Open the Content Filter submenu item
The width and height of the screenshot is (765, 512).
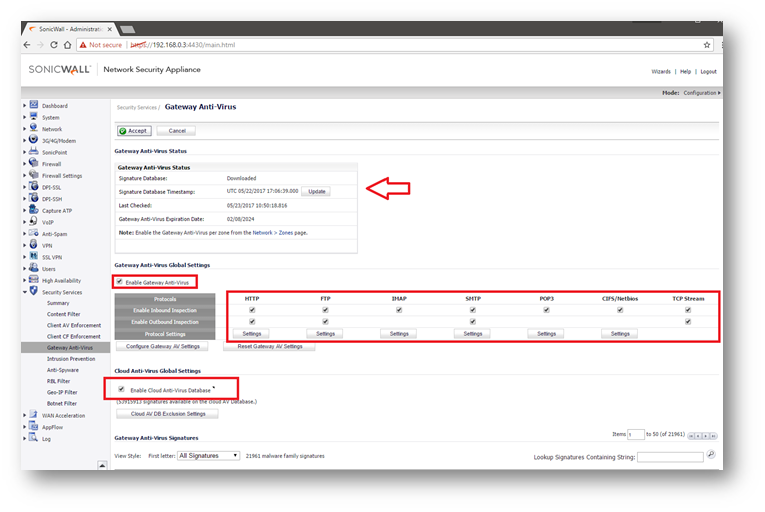[63, 314]
